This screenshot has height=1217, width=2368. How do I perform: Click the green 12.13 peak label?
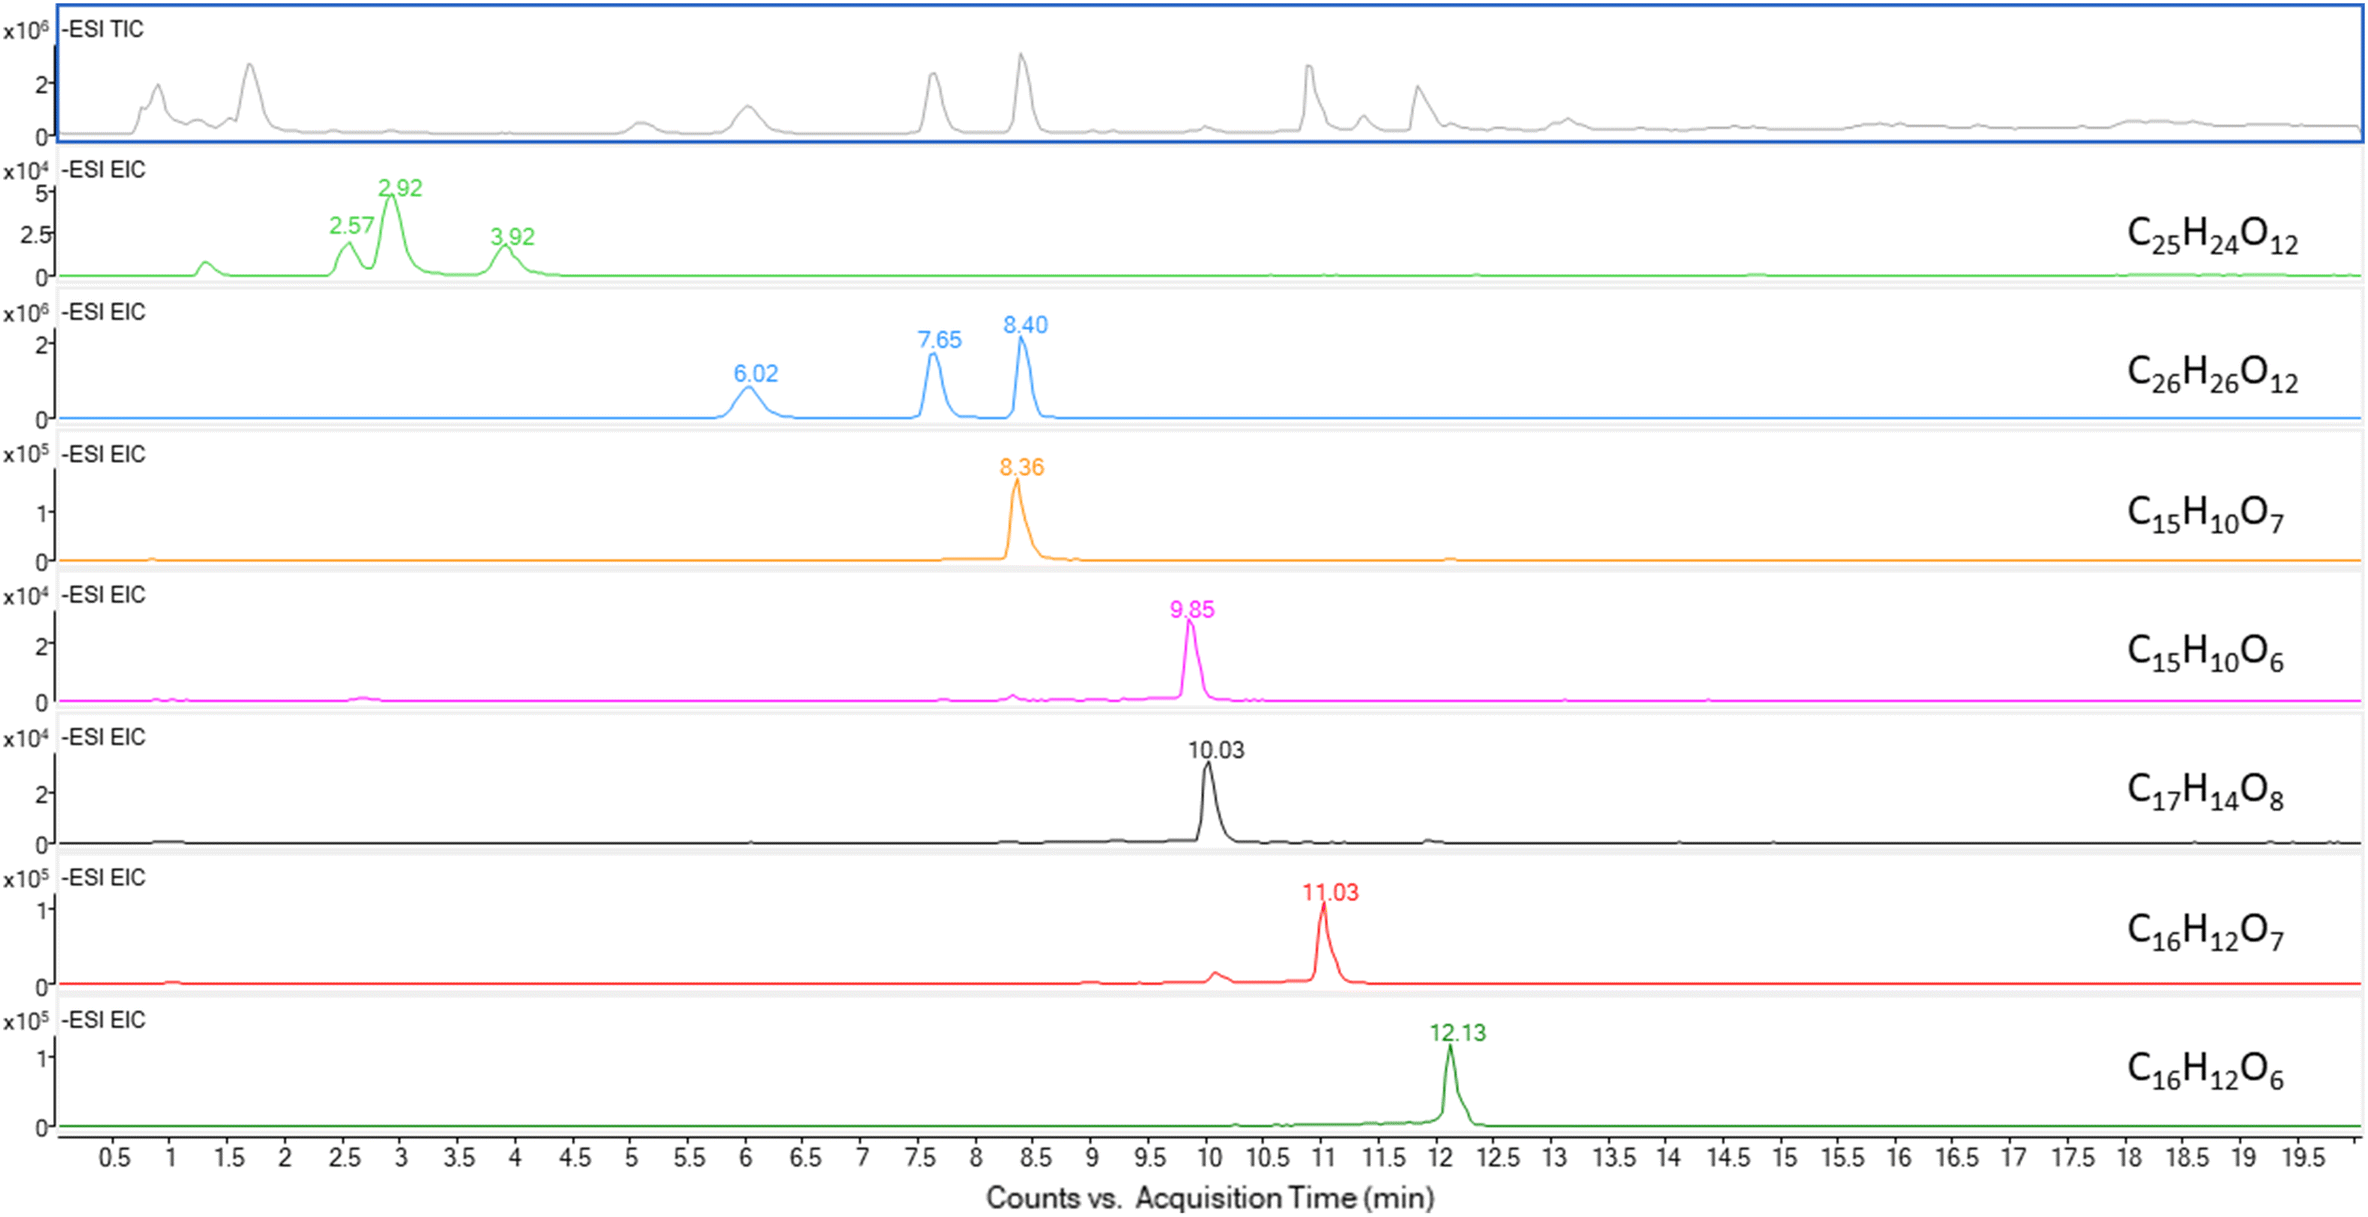[x=1458, y=1033]
